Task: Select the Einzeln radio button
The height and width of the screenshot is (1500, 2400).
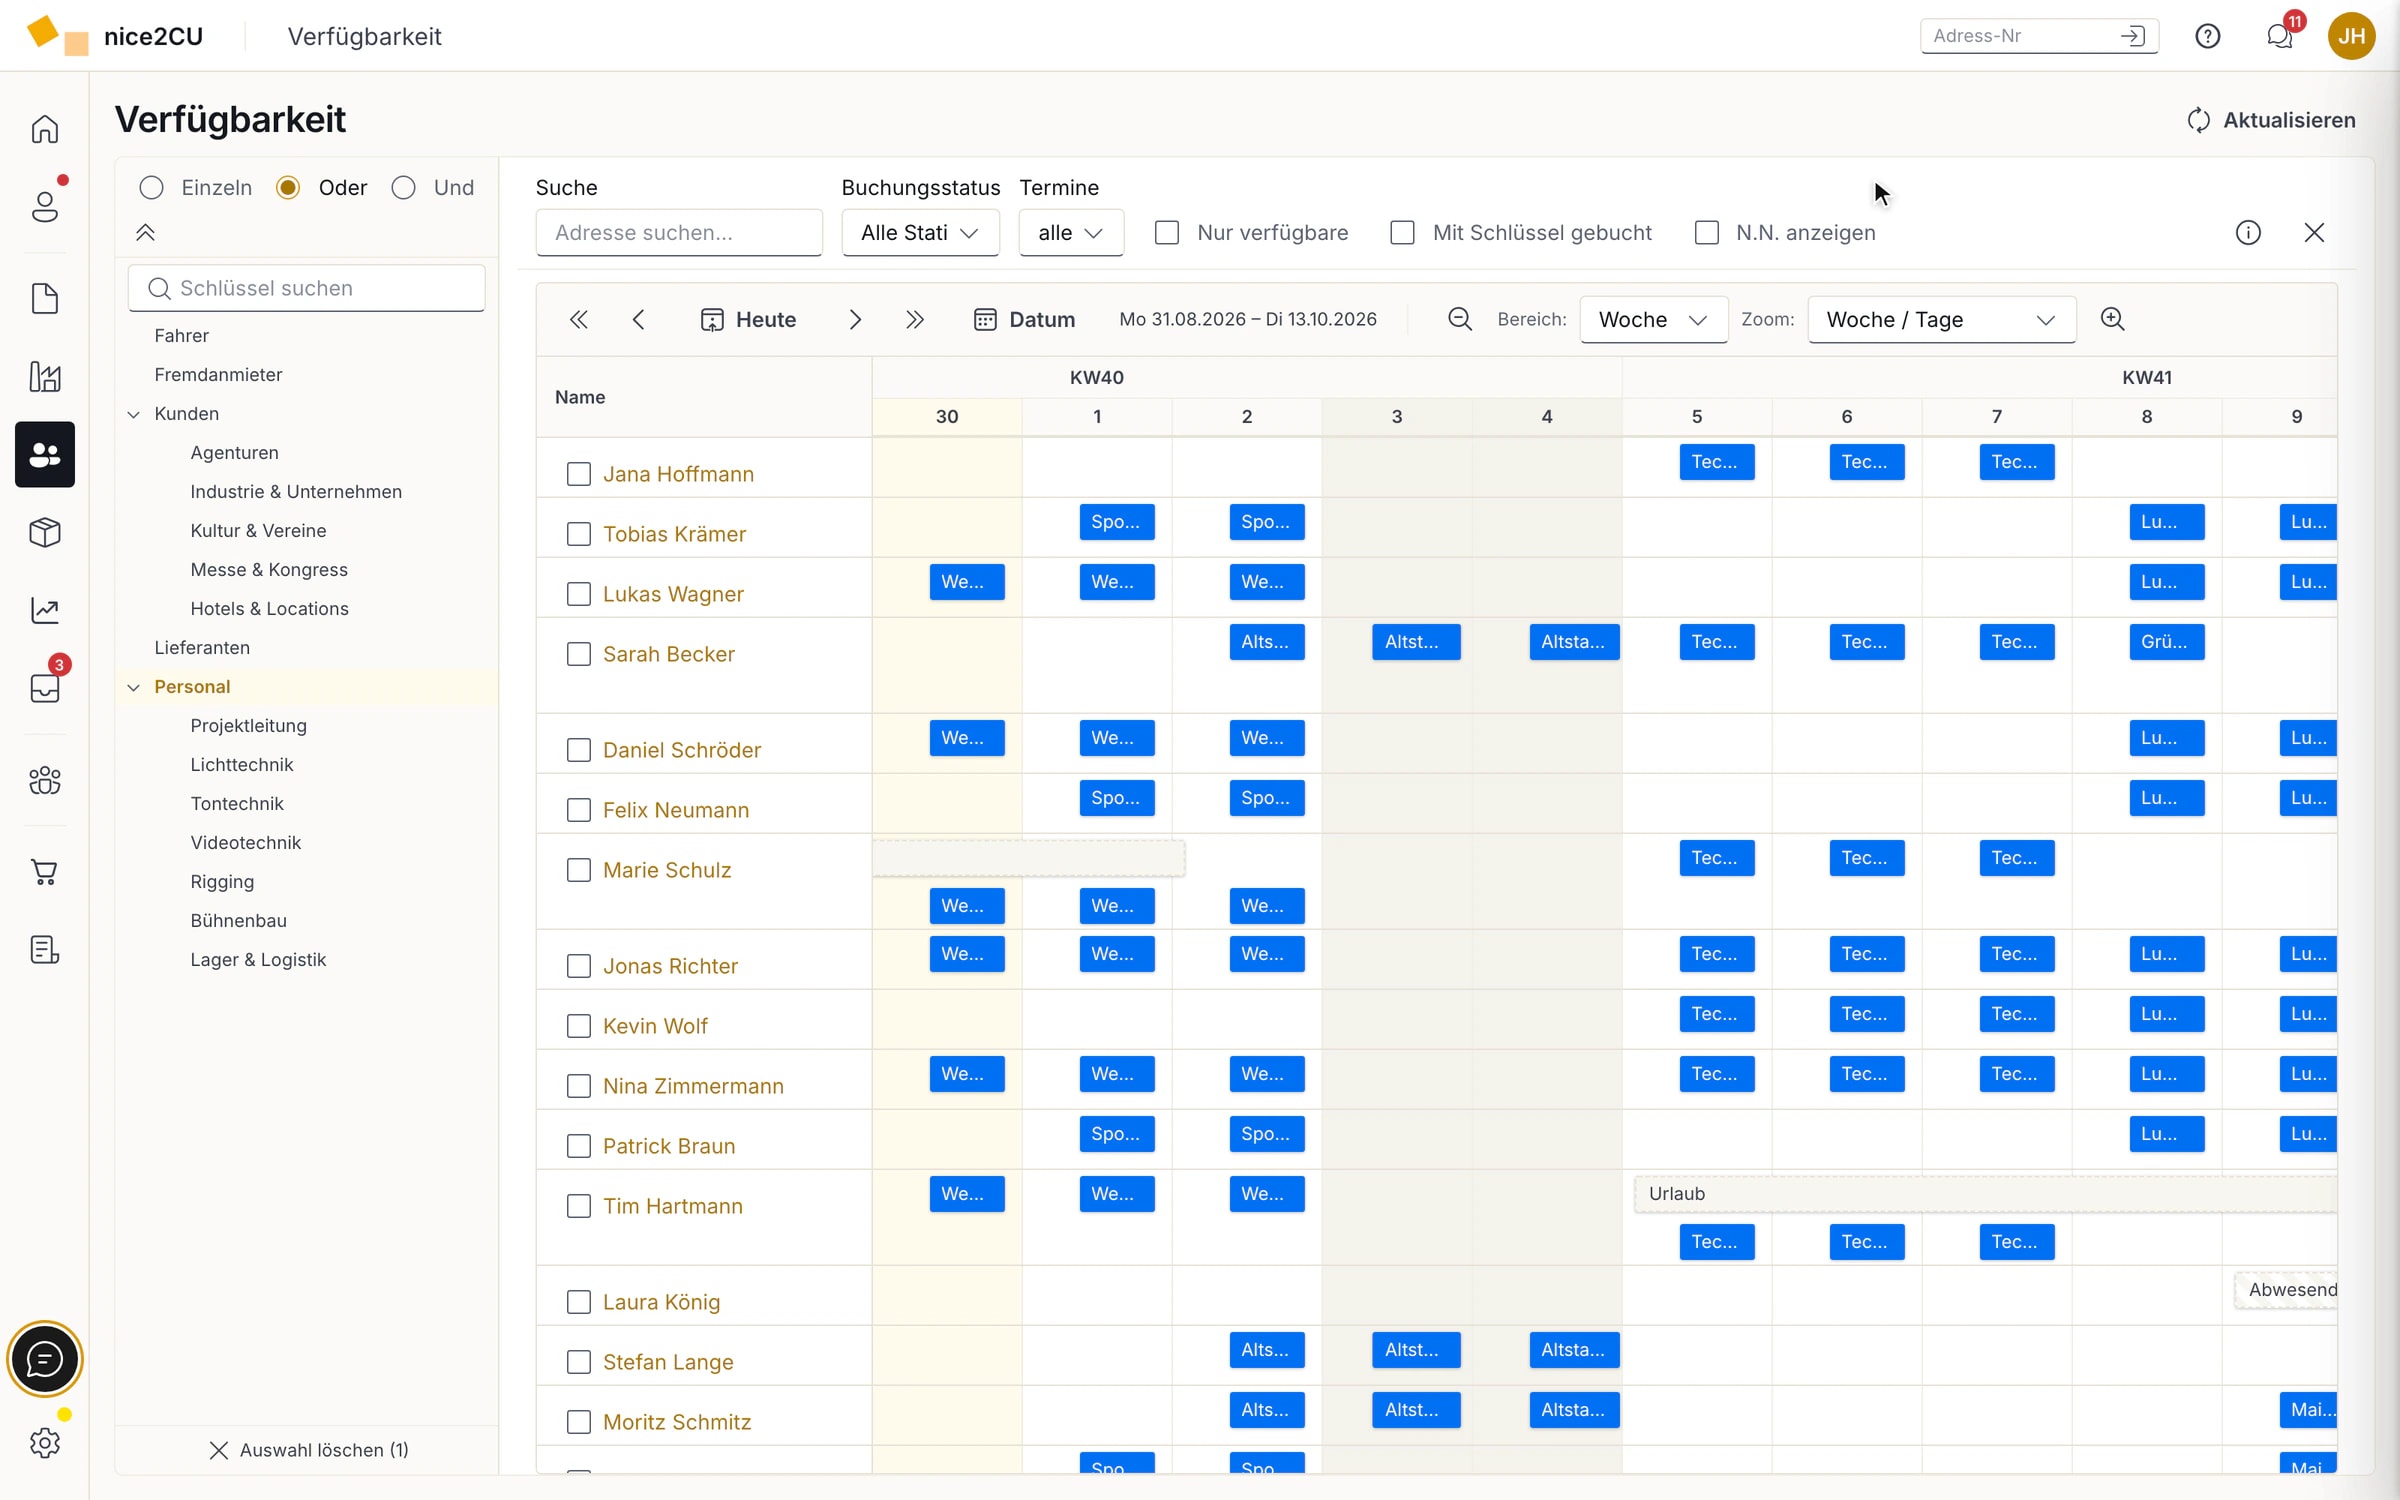Action: 151,188
